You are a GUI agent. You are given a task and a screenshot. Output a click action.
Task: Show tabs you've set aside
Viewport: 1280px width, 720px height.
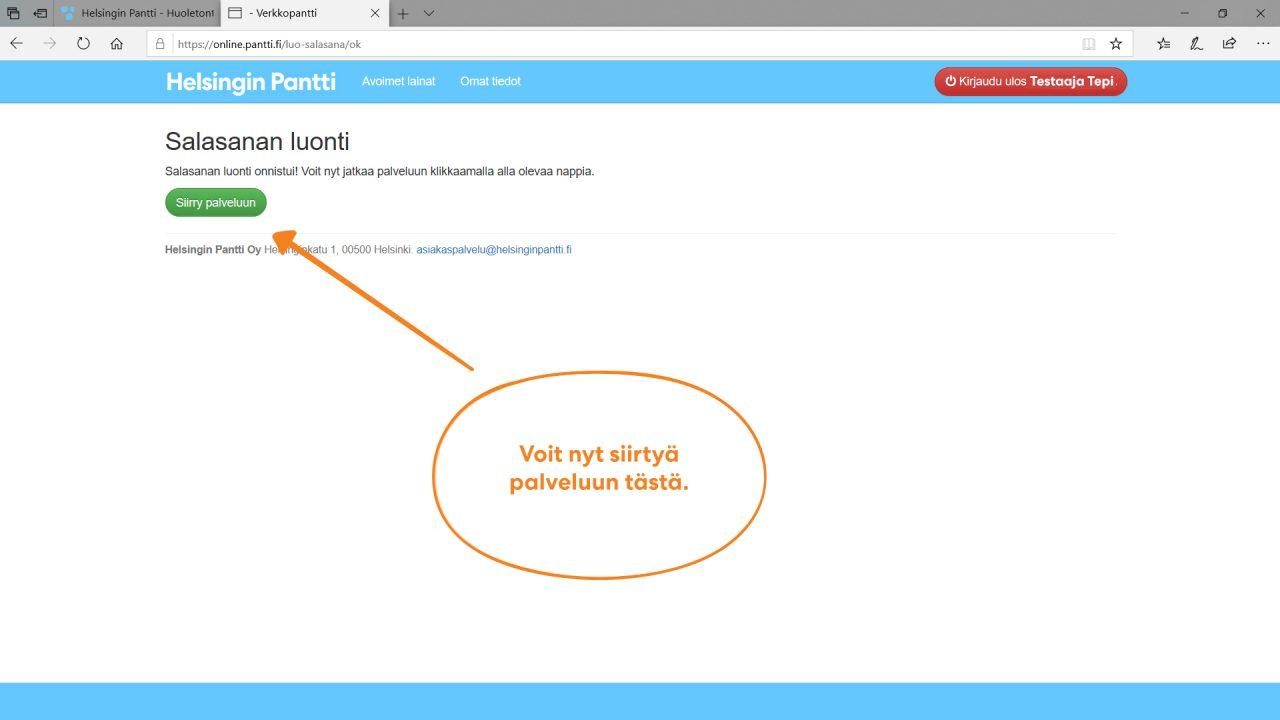(x=13, y=13)
